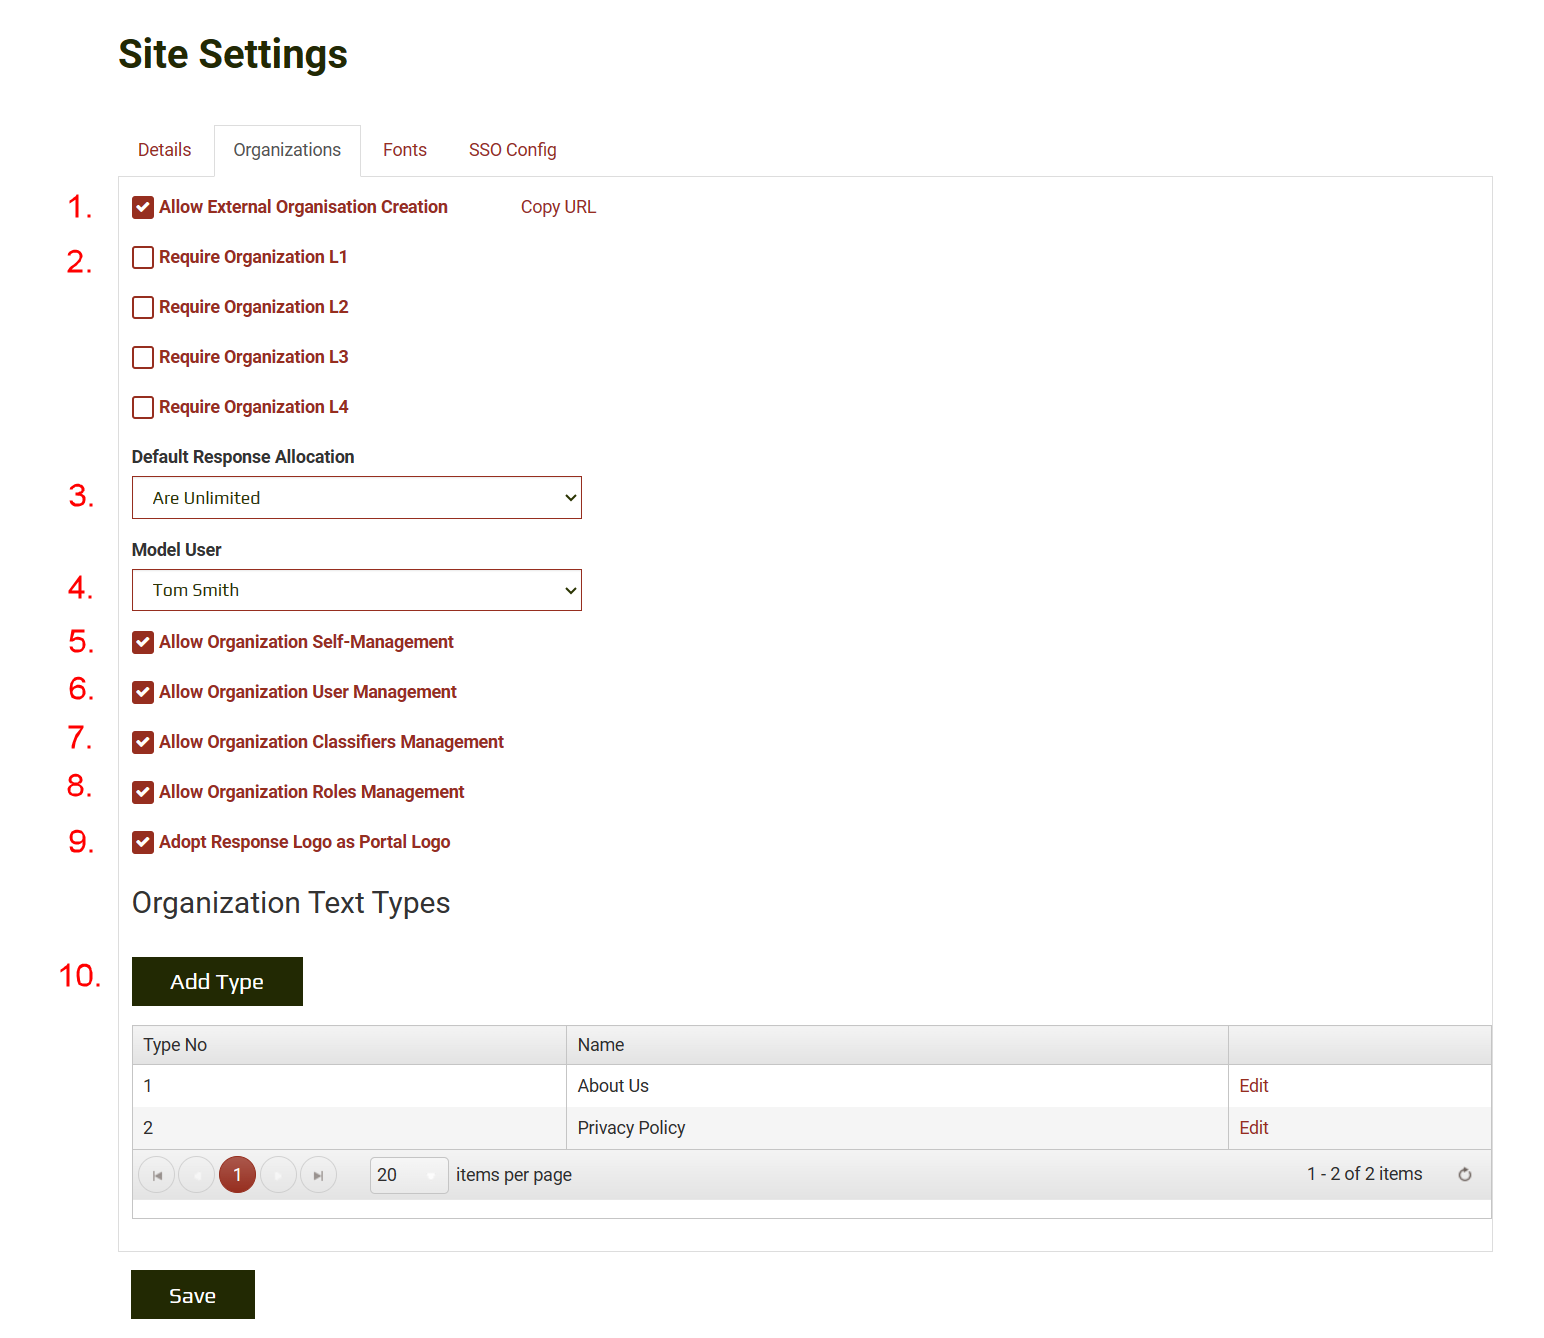Check Require Organization L3
Viewport: 1544px width, 1338px height.
coord(143,357)
